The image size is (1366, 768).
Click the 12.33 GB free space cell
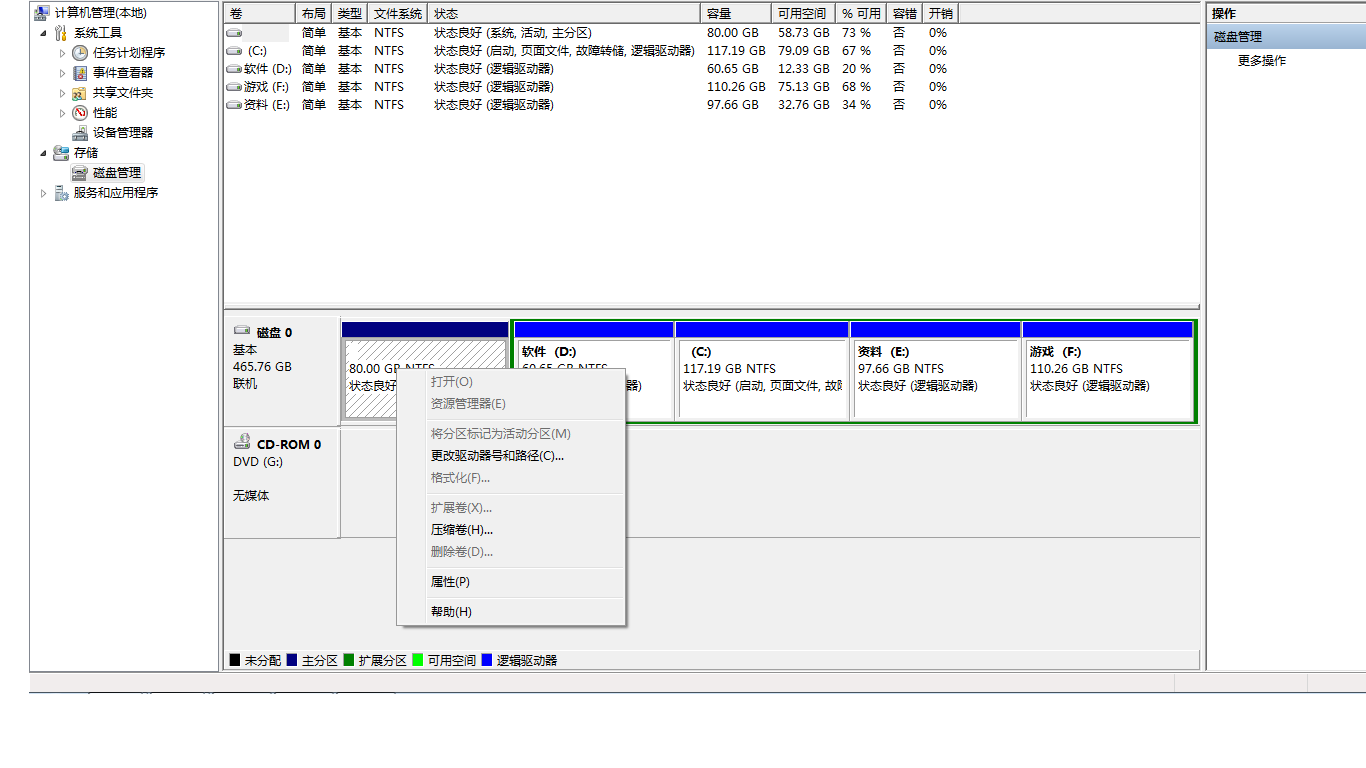(804, 69)
